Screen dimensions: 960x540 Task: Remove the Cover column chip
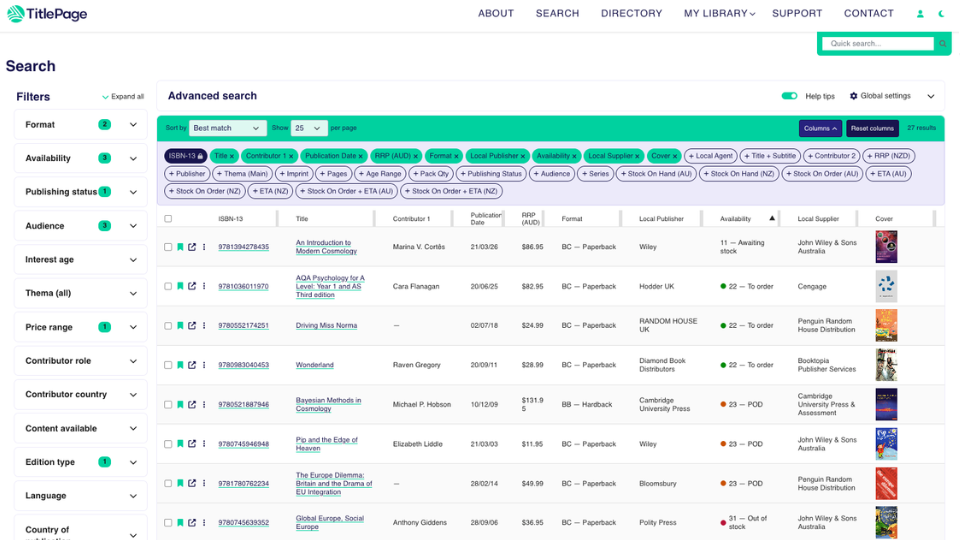(675, 157)
